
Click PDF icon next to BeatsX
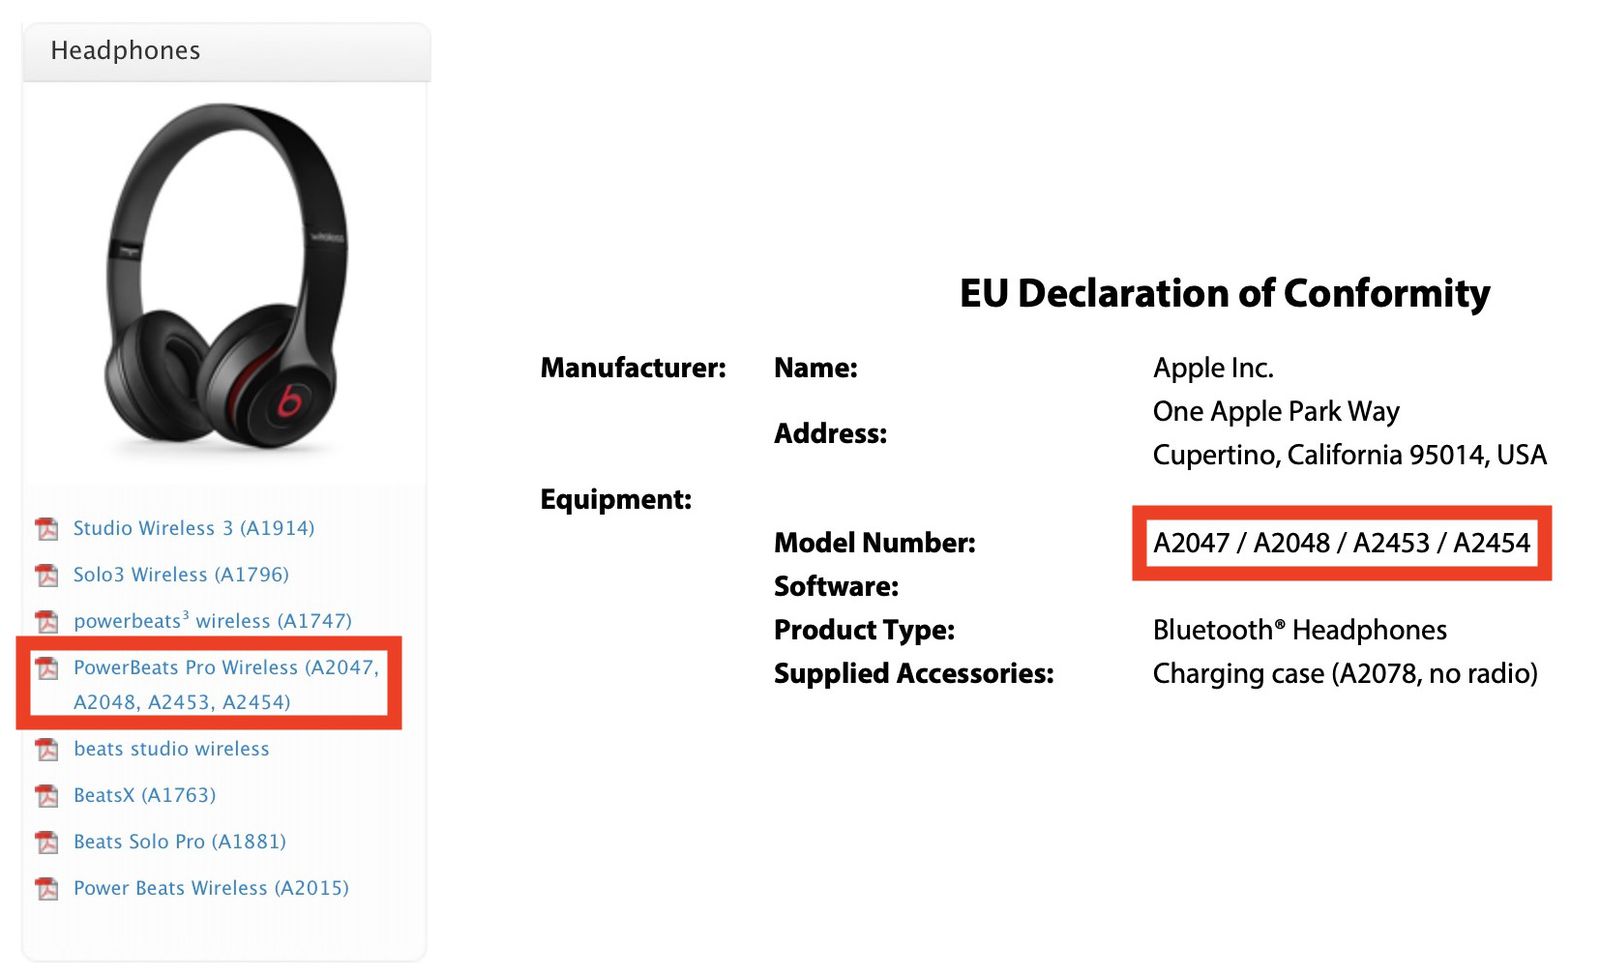pos(47,796)
